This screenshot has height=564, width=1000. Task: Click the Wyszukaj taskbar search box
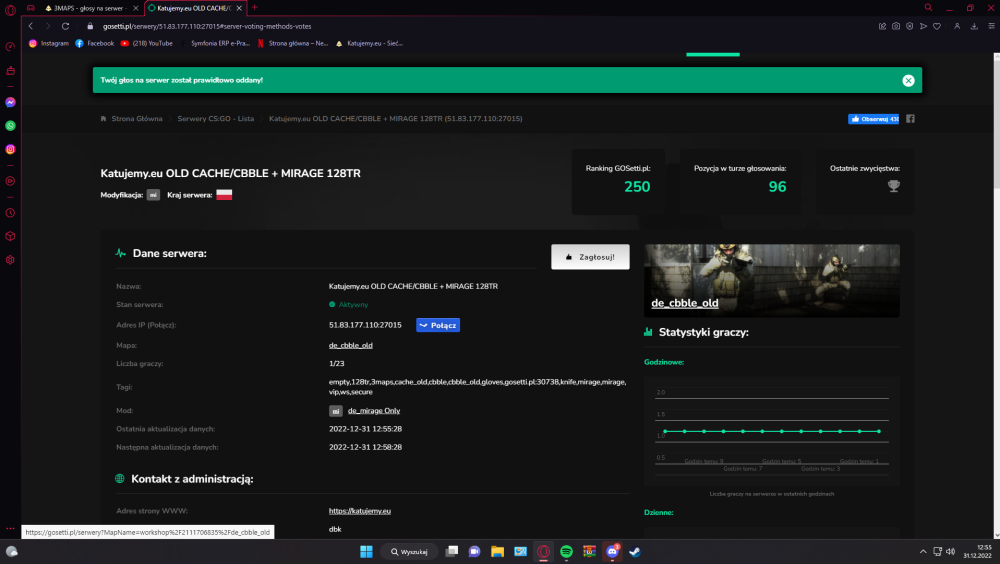(409, 551)
